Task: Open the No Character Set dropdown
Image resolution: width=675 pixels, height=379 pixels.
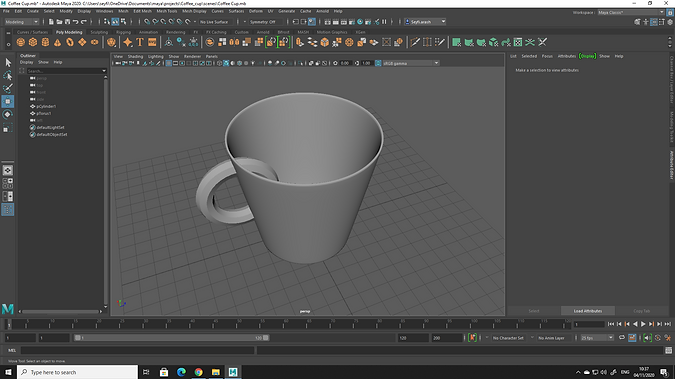Action: coord(508,338)
